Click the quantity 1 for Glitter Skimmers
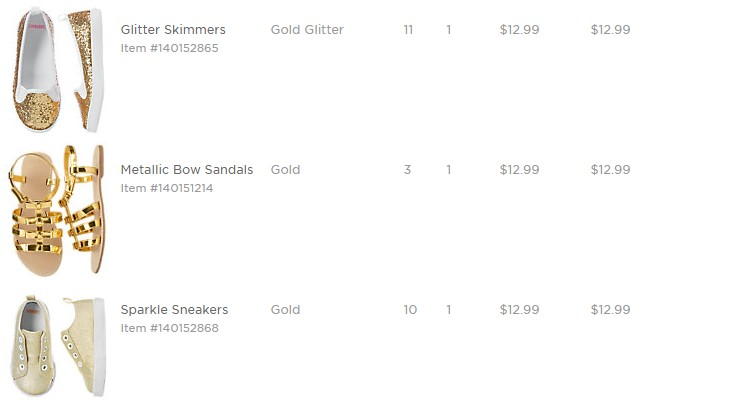Screen dimensions: 743x414 [449, 30]
